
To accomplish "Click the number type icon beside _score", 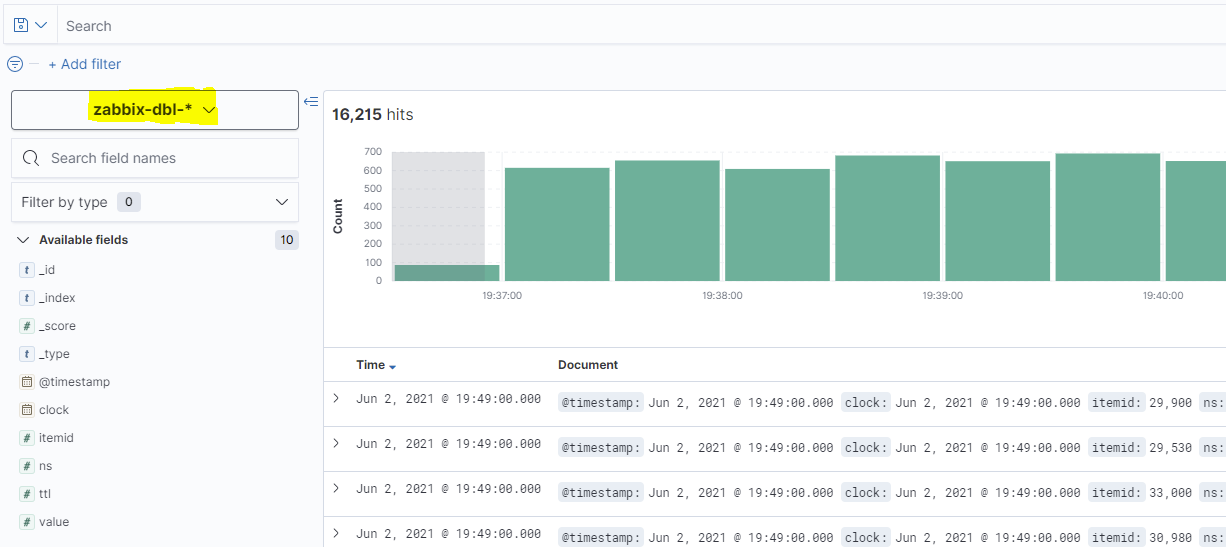I will [x=27, y=326].
